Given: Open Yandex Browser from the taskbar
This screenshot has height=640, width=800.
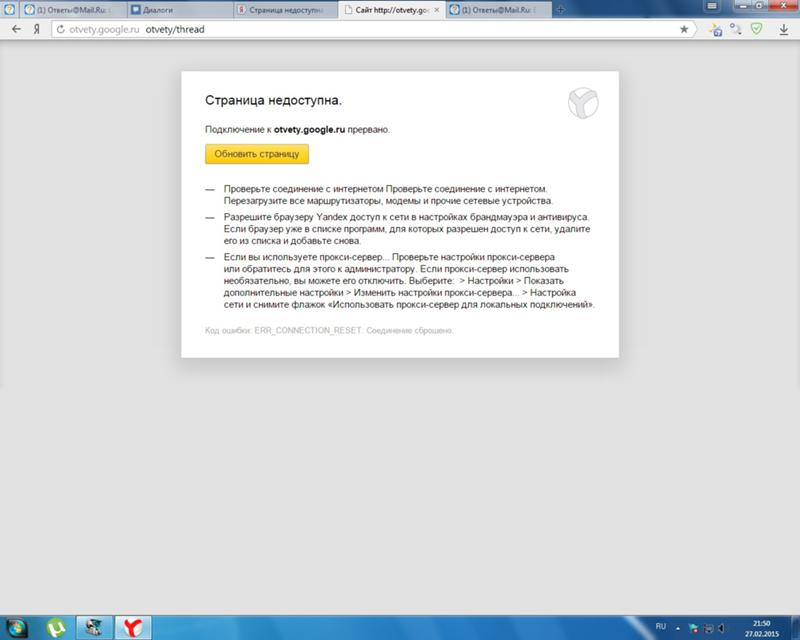Looking at the screenshot, I should click(133, 628).
